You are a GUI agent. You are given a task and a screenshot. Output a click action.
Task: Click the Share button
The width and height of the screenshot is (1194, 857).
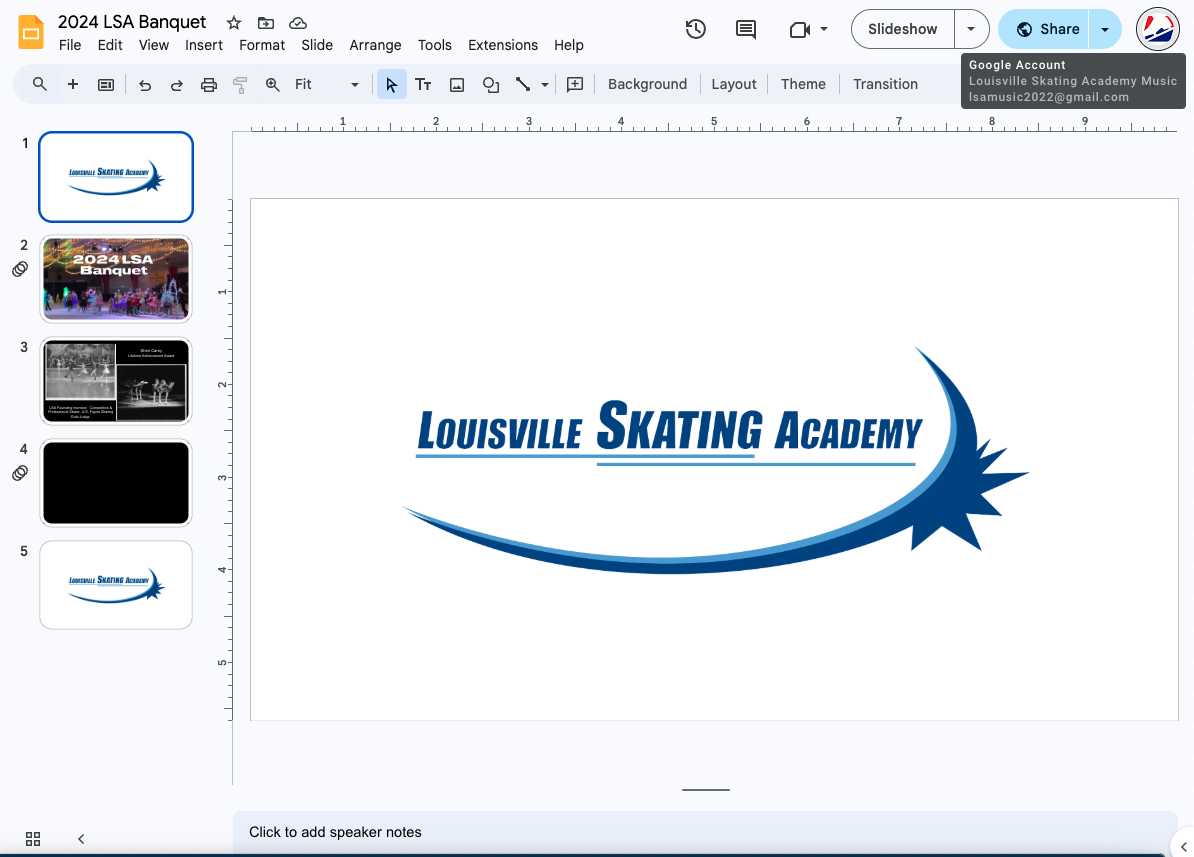tap(1044, 29)
